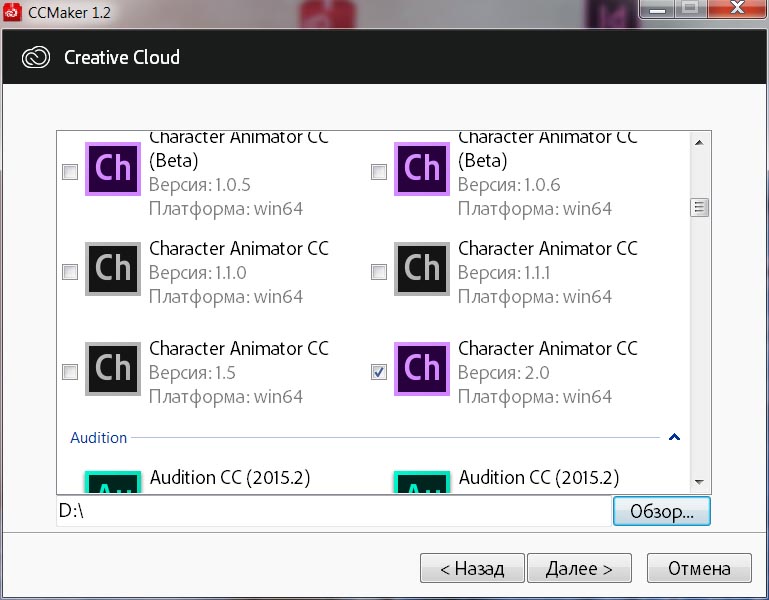Proceed with the Далее button
This screenshot has width=769, height=600.
point(579,568)
